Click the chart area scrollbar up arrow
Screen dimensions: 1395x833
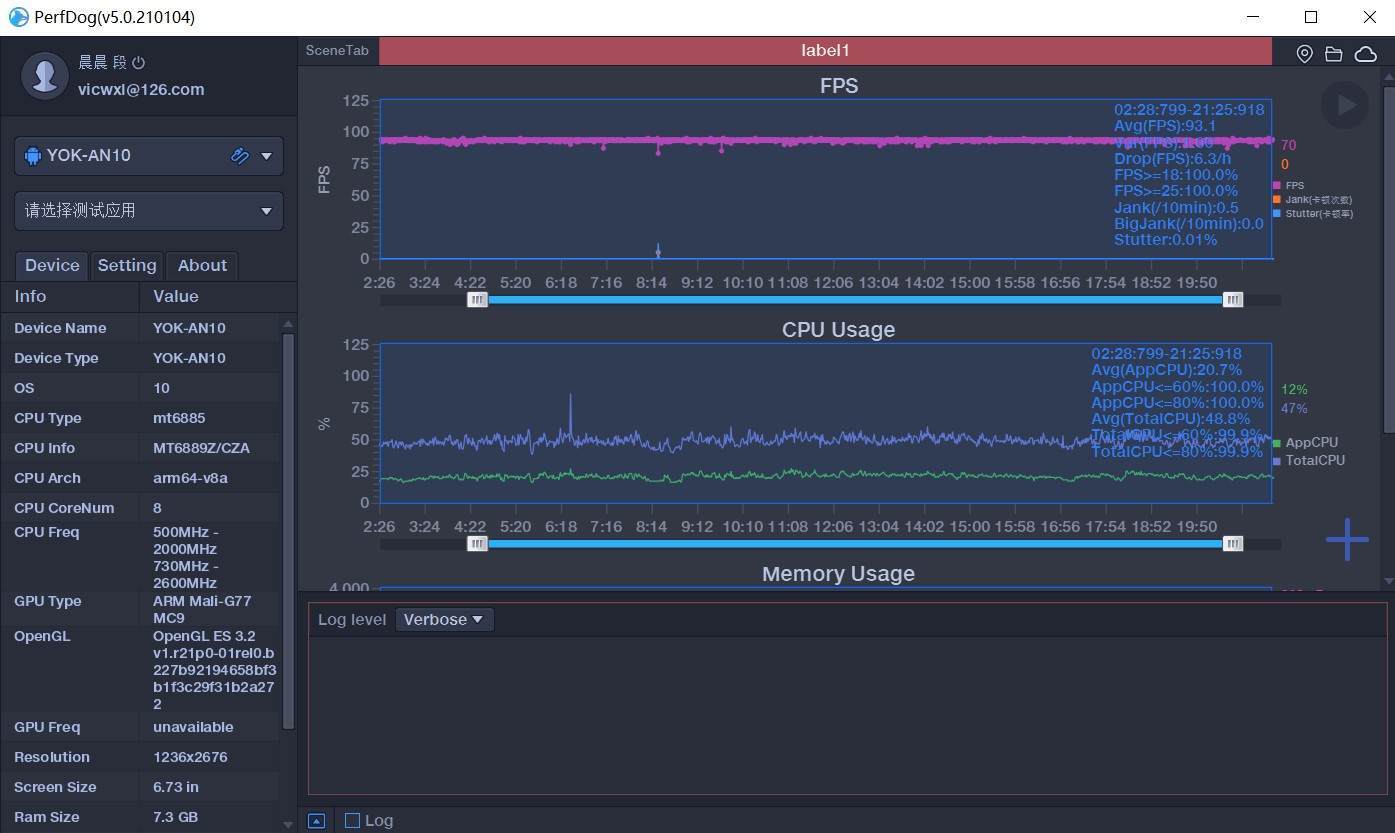[1388, 75]
